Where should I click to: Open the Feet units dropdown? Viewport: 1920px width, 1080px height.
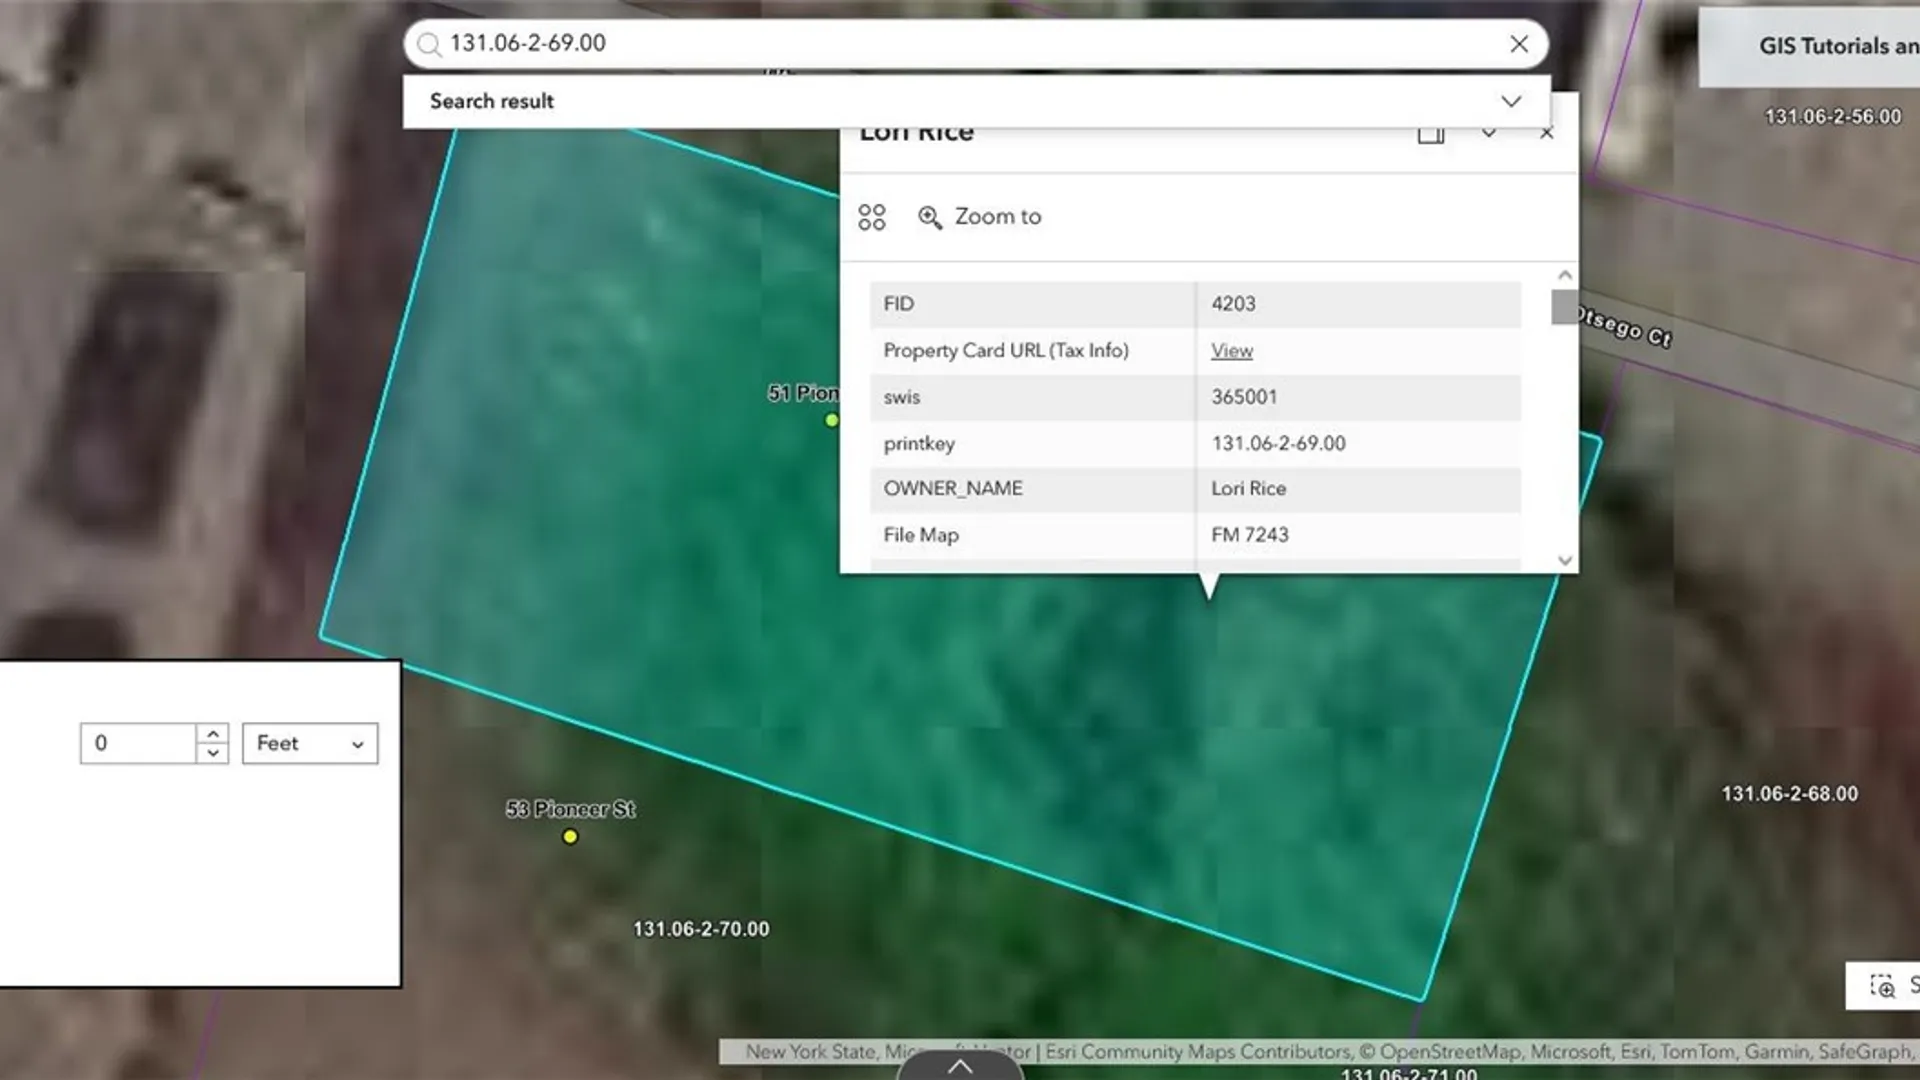click(x=310, y=744)
